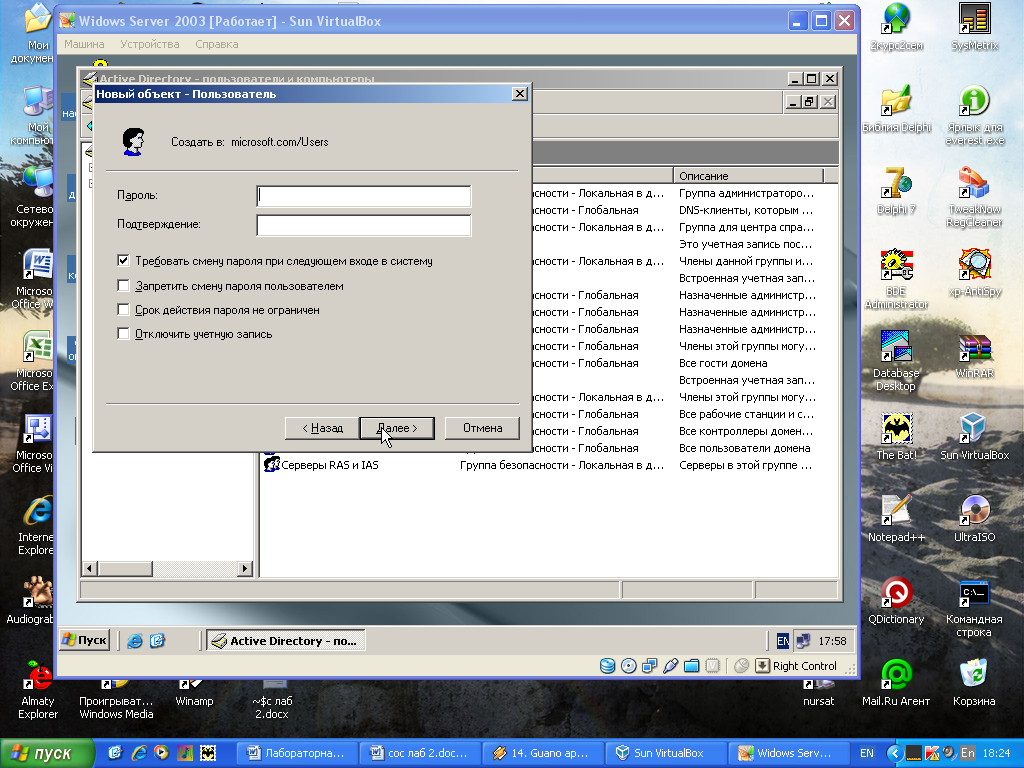Click the horizontal scrollbar thumb in tree pane
The image size is (1024, 768).
125,568
